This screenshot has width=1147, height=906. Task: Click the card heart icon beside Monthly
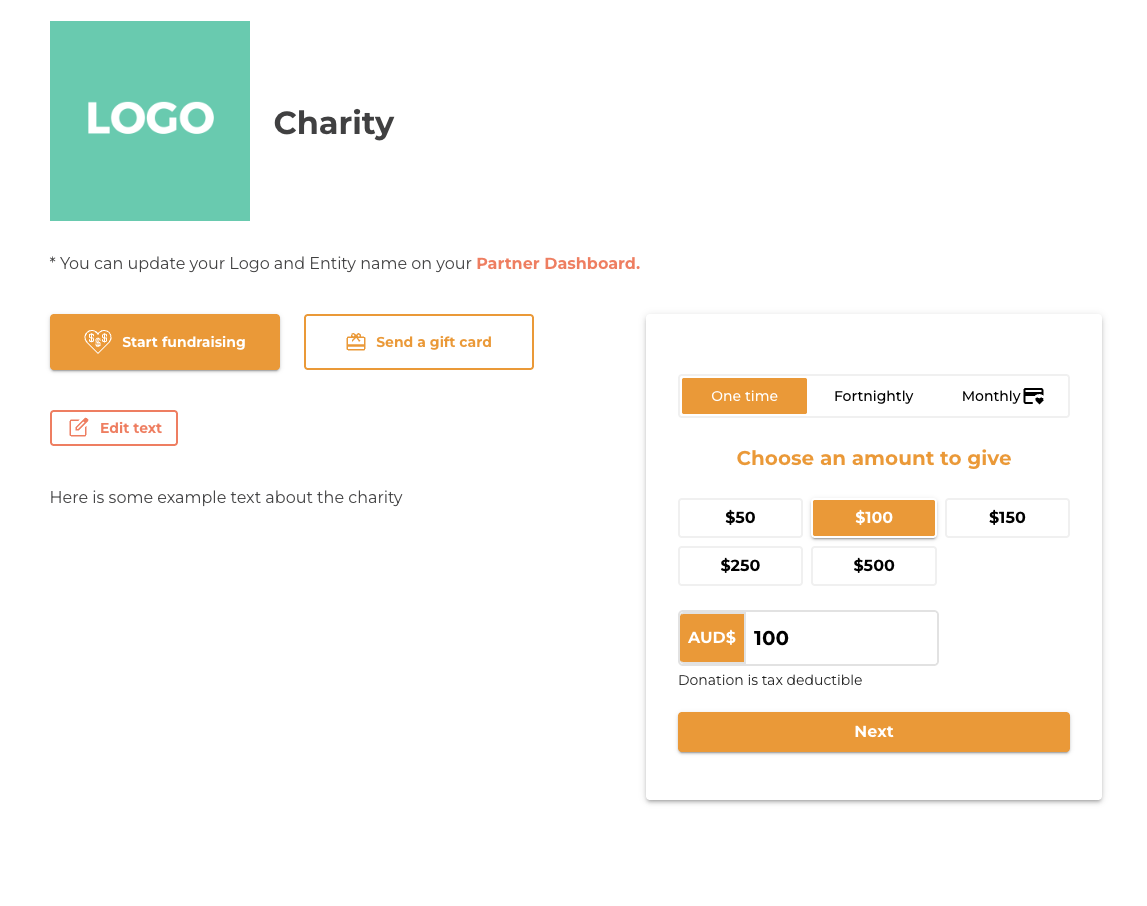click(1033, 396)
